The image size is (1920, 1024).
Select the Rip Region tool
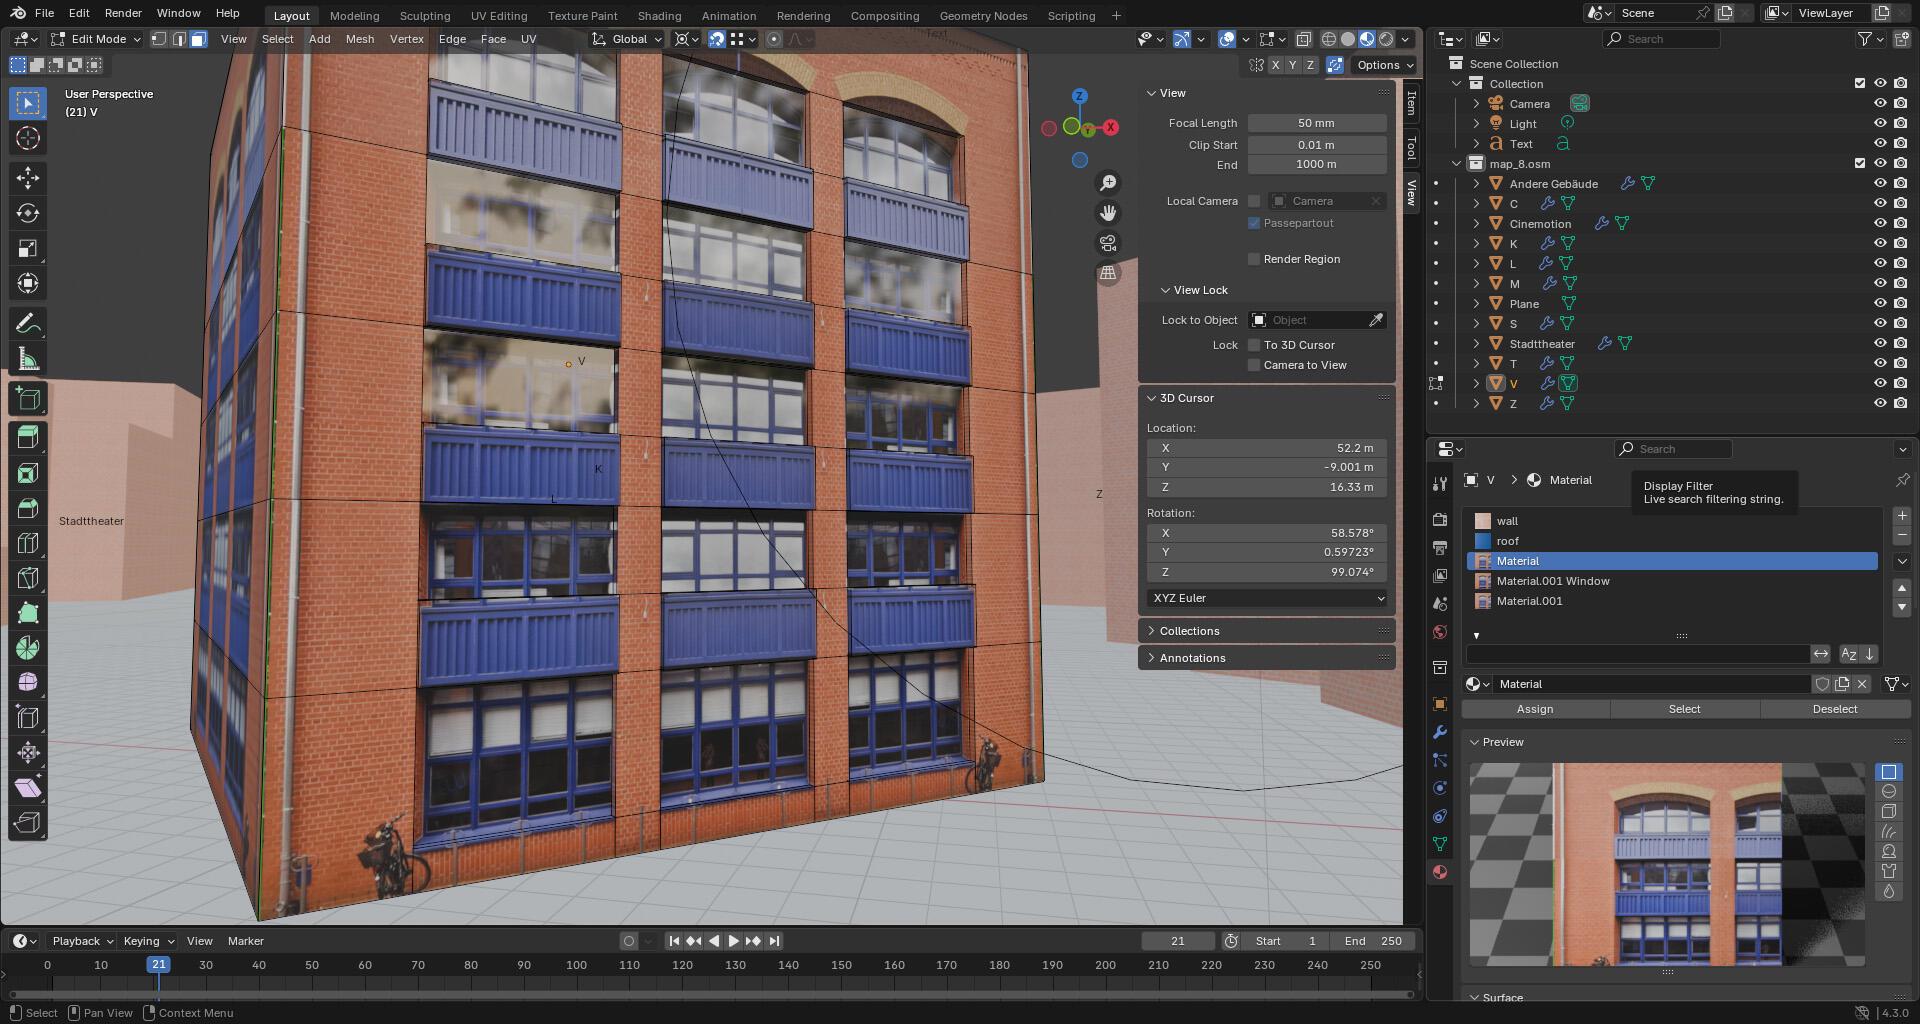(28, 823)
